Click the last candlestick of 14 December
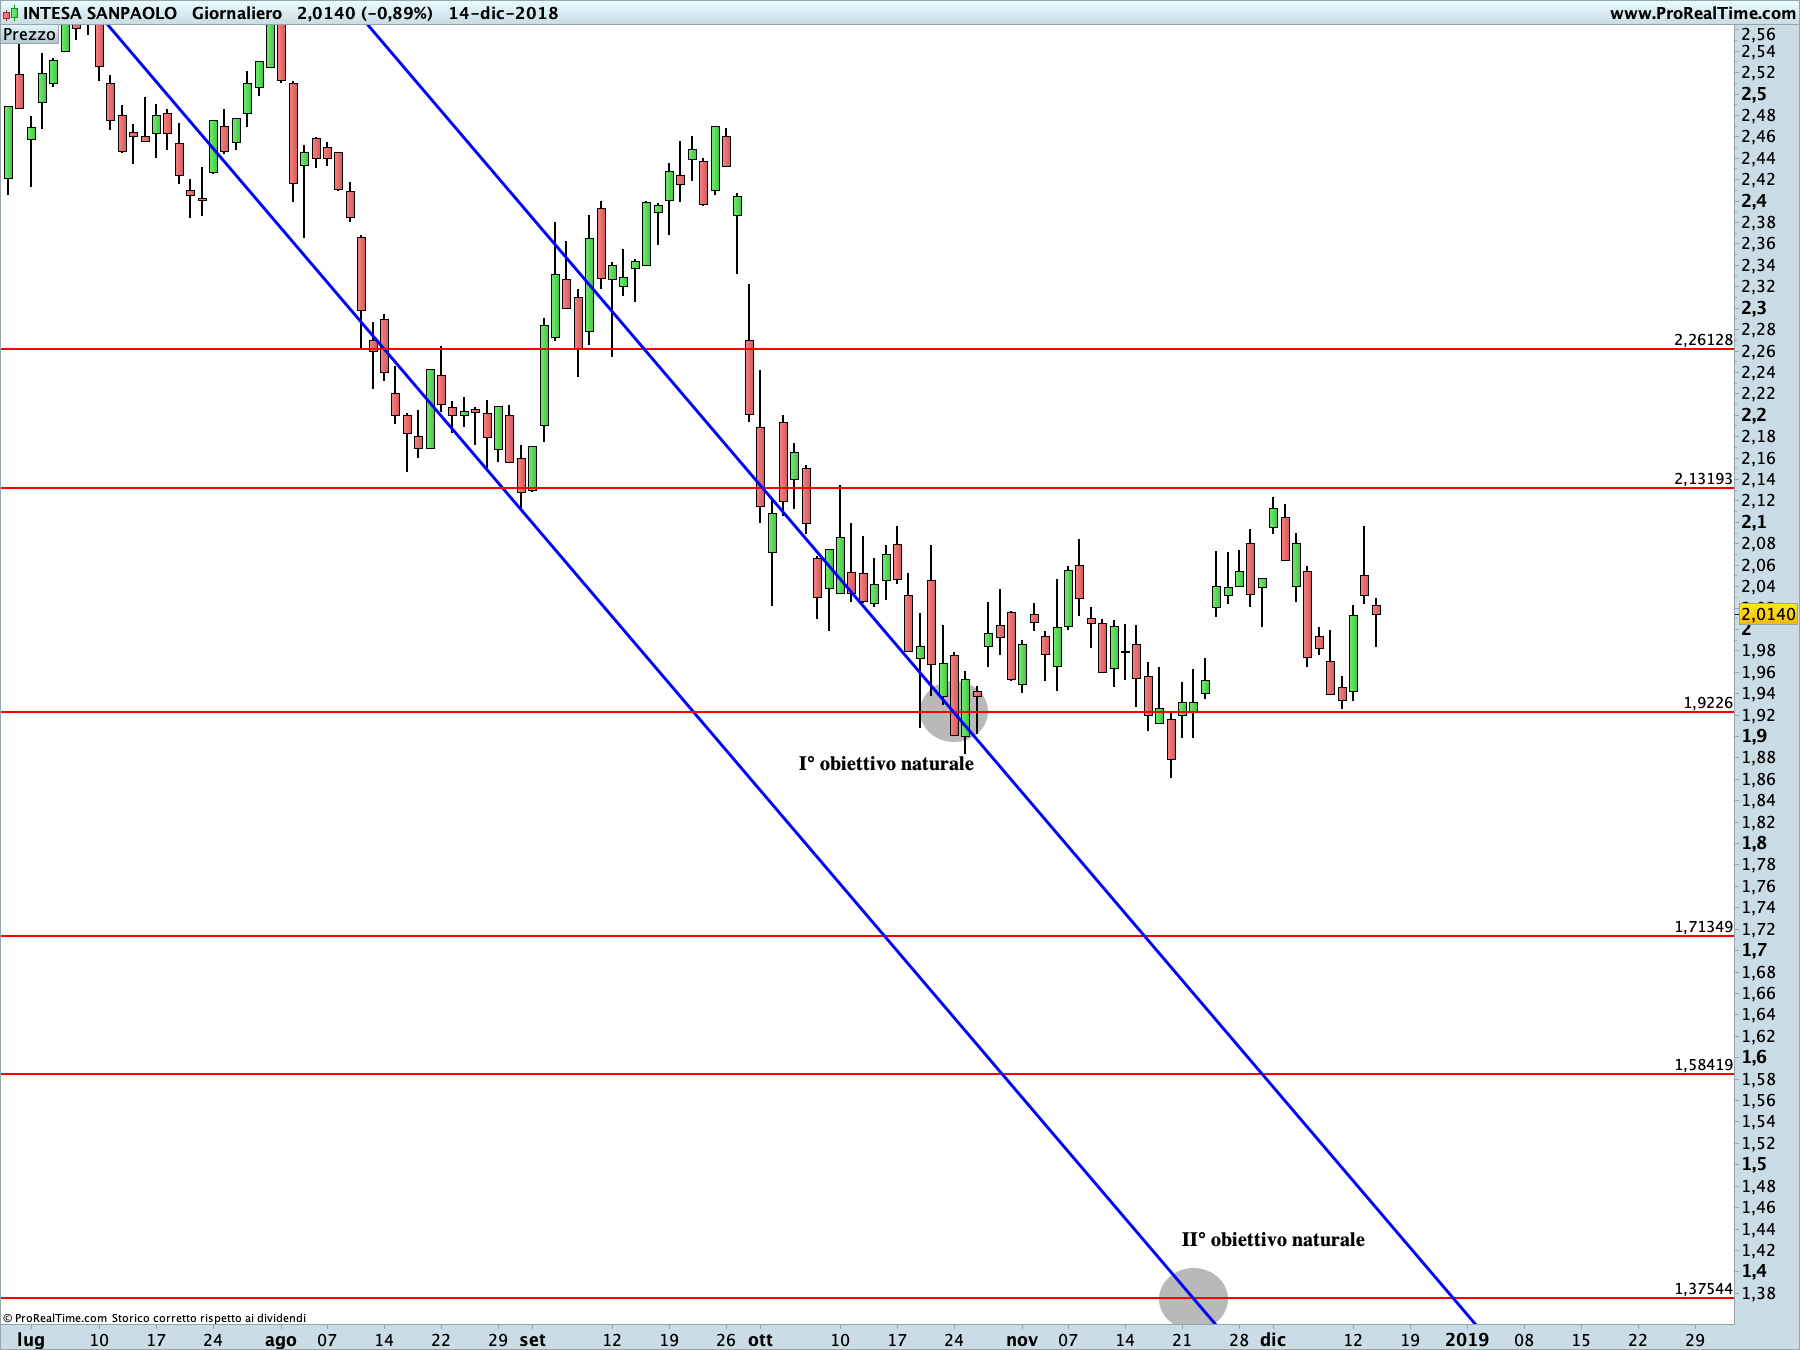This screenshot has height=1350, width=1800. click(x=1376, y=609)
